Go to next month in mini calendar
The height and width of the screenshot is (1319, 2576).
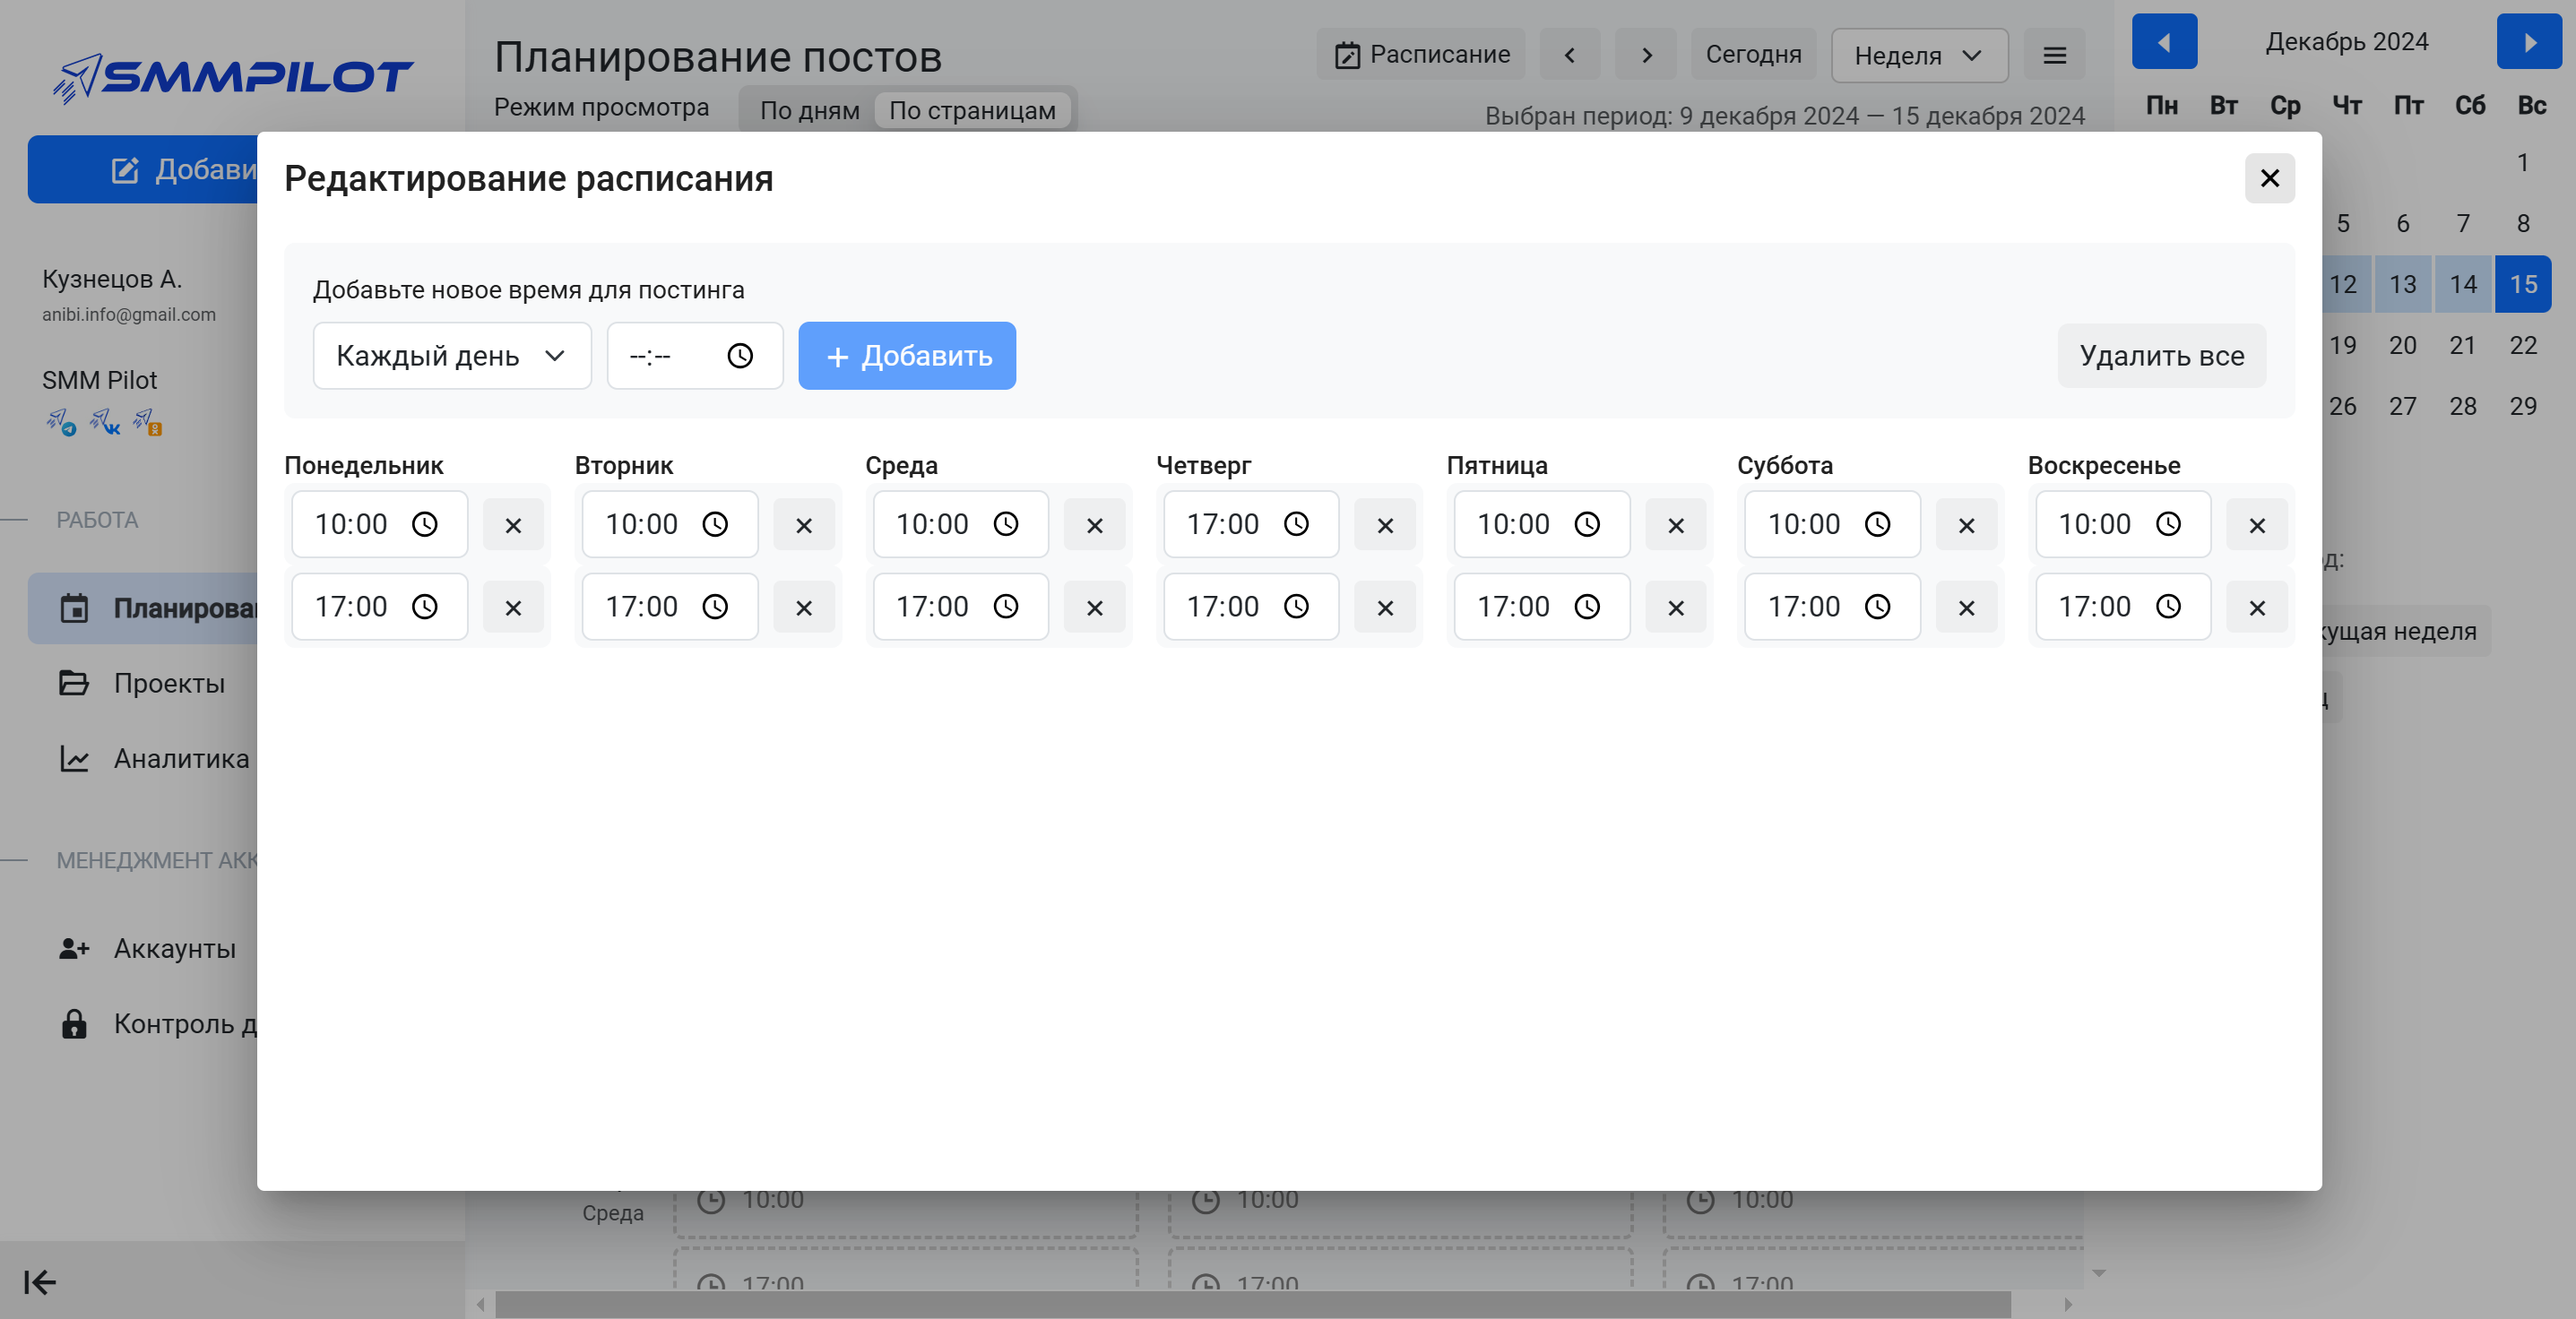2529,42
